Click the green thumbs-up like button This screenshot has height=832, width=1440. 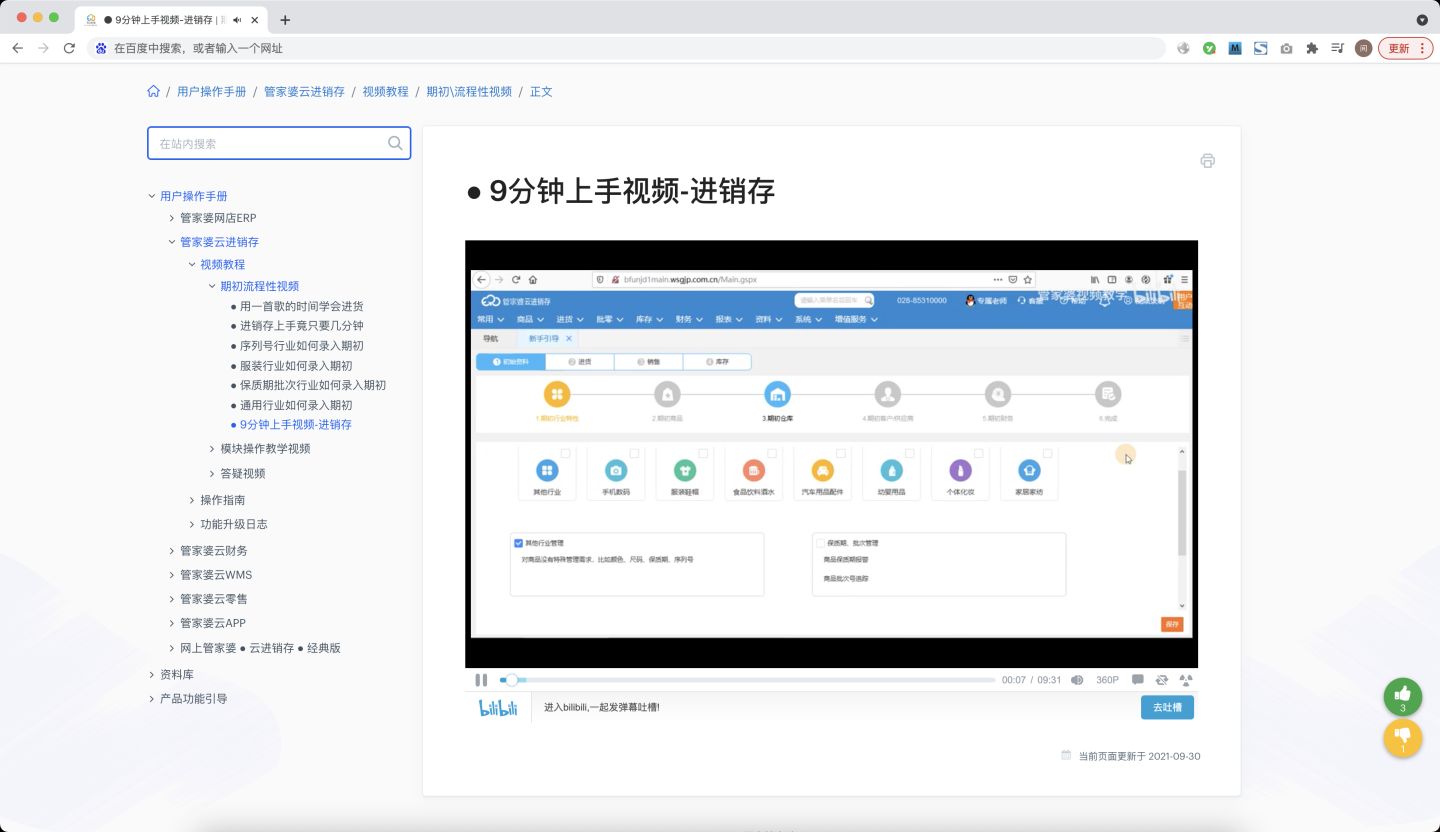point(1403,697)
